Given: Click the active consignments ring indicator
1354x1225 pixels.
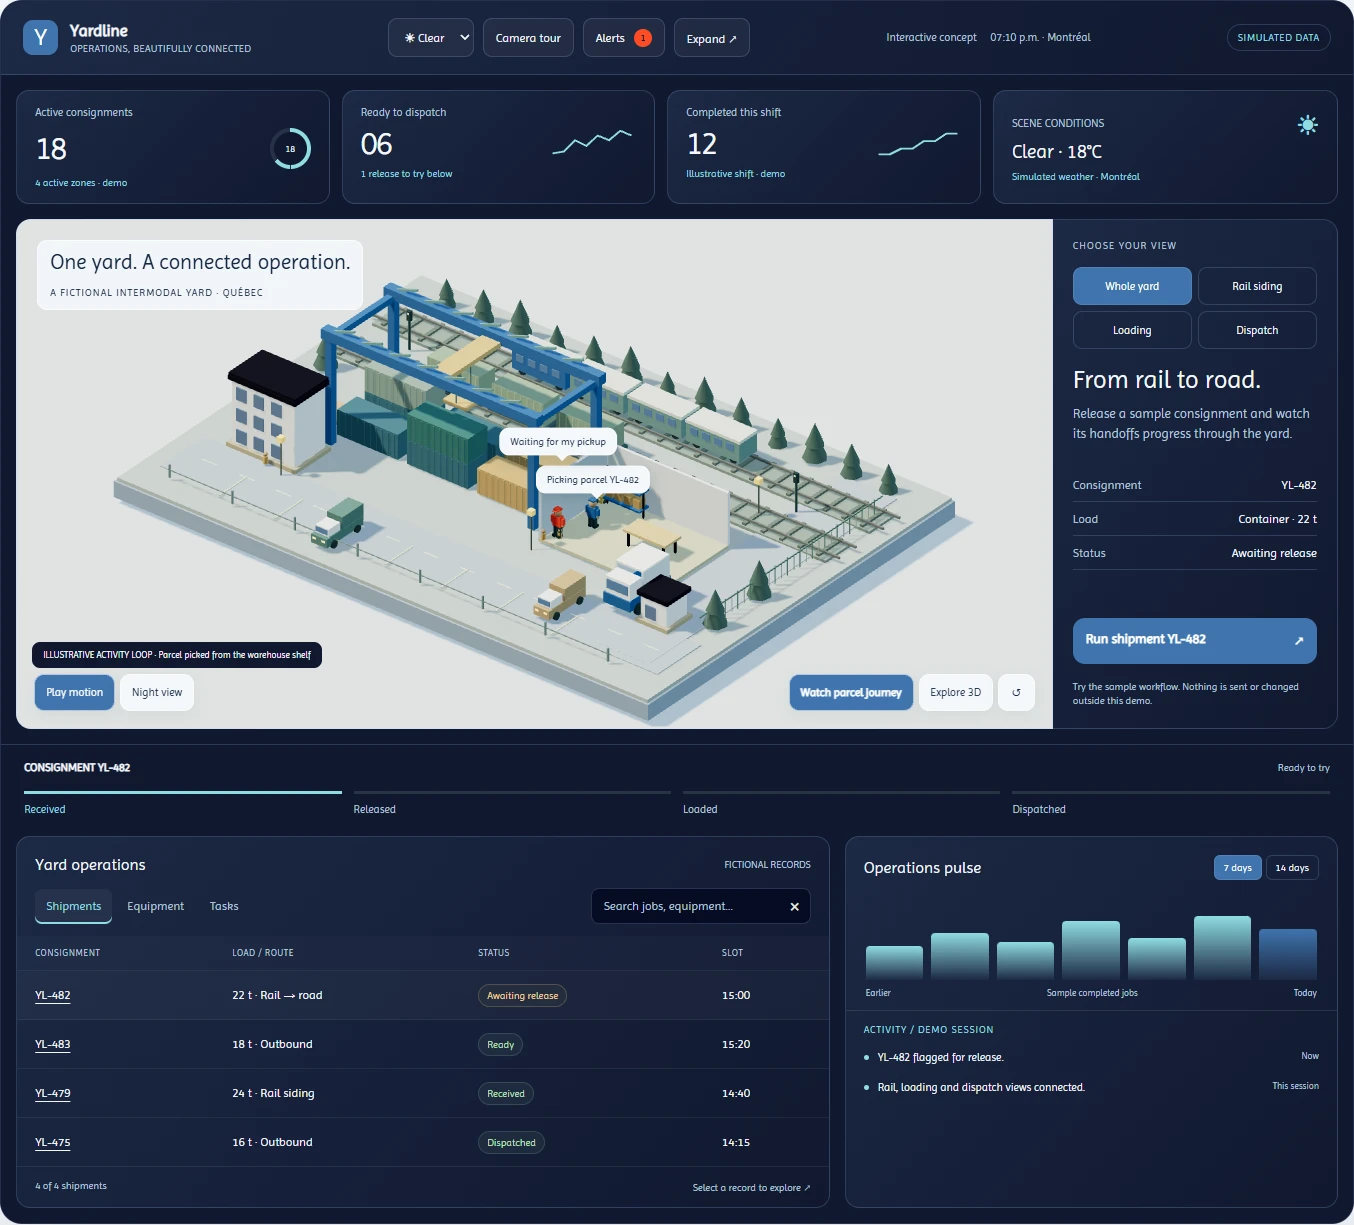Looking at the screenshot, I should [290, 149].
